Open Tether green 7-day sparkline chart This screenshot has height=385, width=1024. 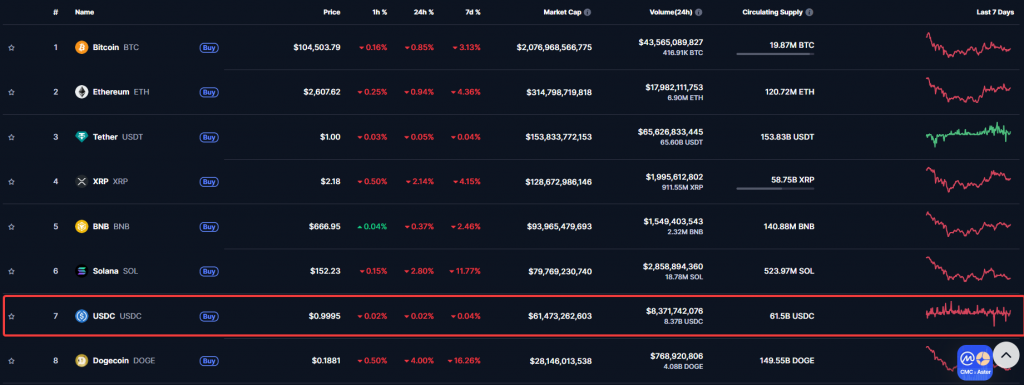[968, 134]
